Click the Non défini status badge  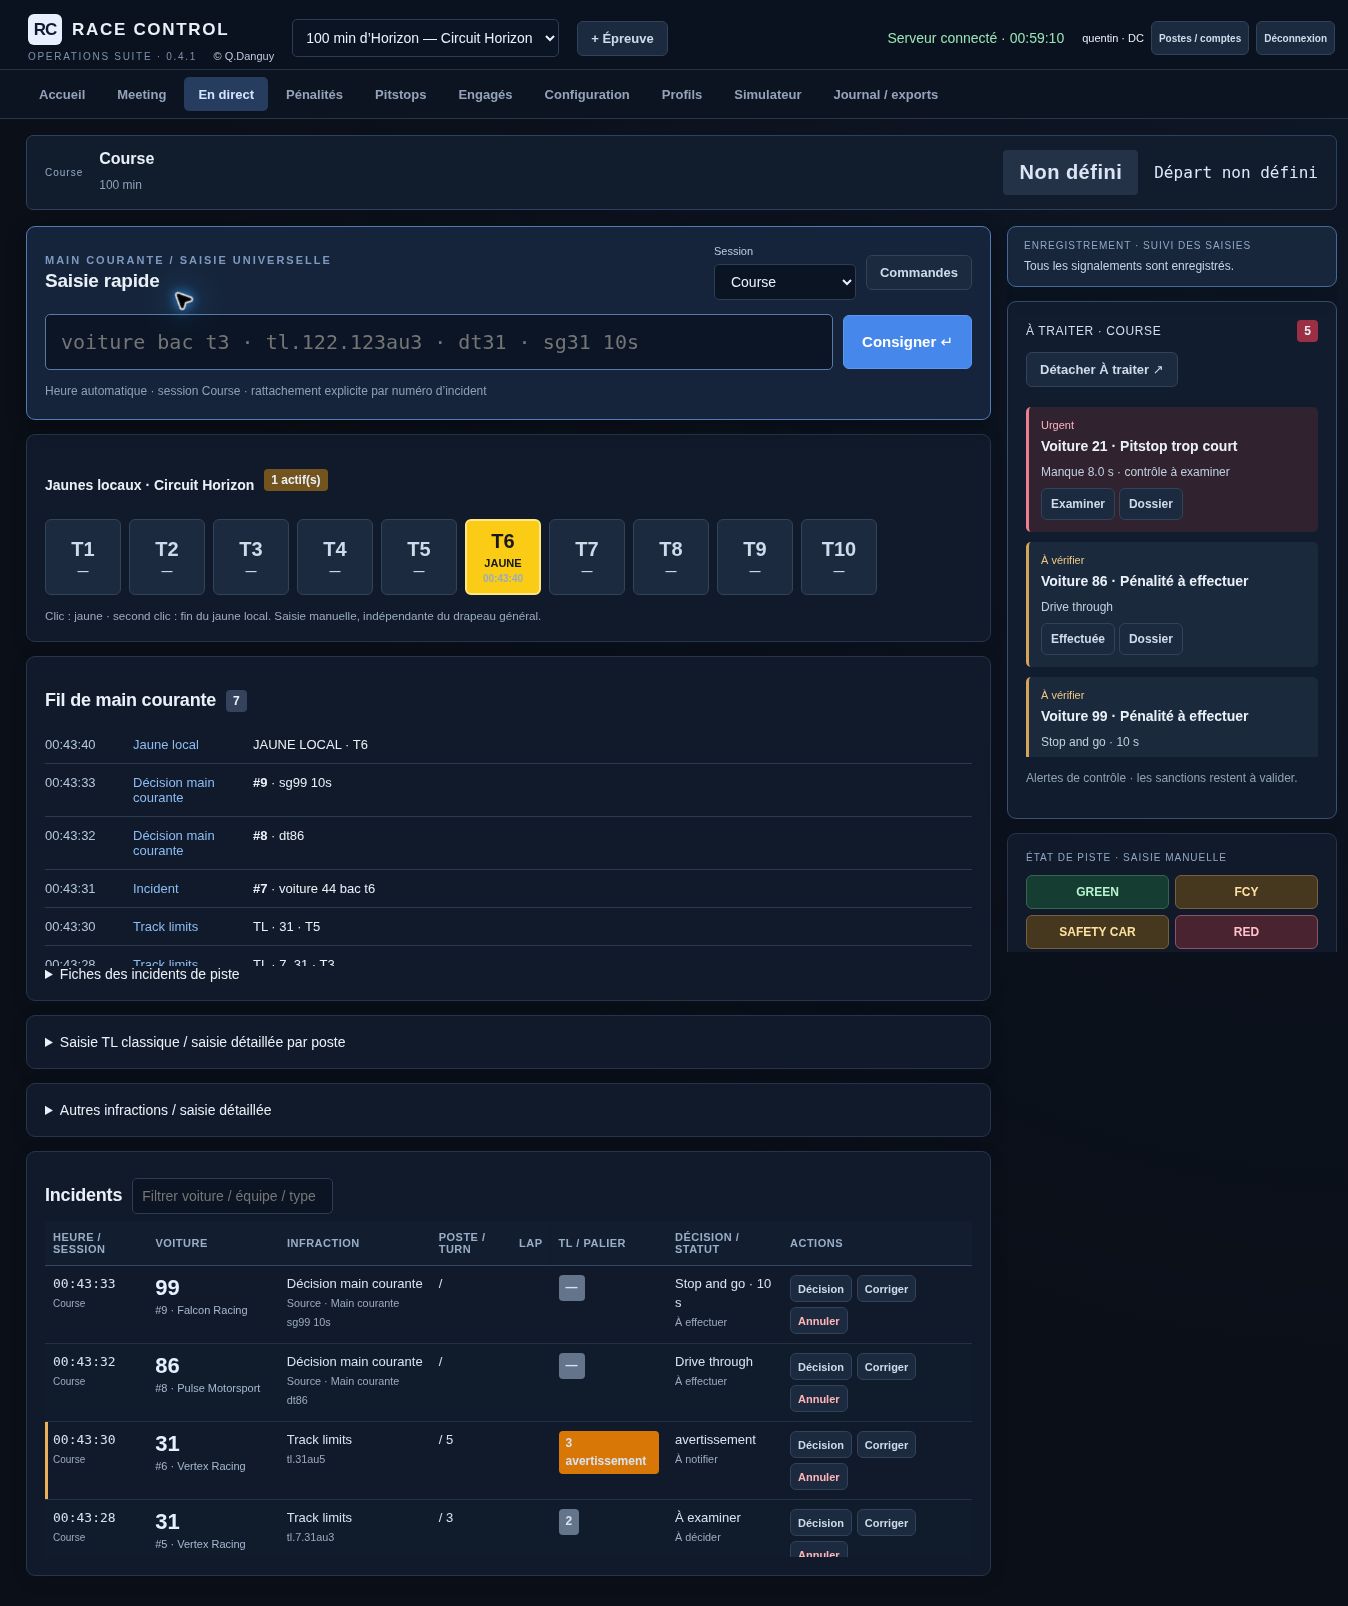[x=1070, y=172]
